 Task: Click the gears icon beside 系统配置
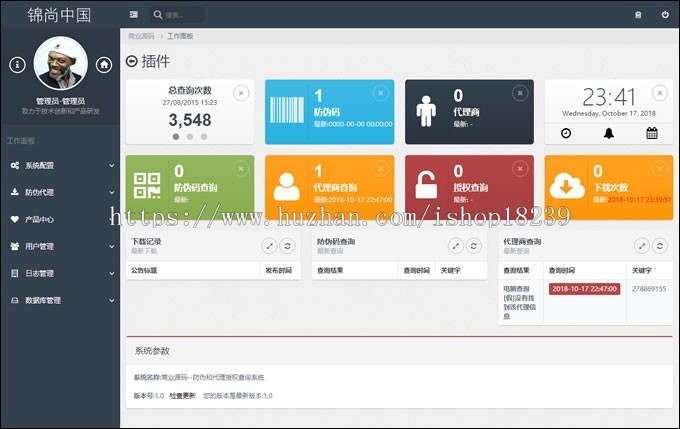[15, 165]
